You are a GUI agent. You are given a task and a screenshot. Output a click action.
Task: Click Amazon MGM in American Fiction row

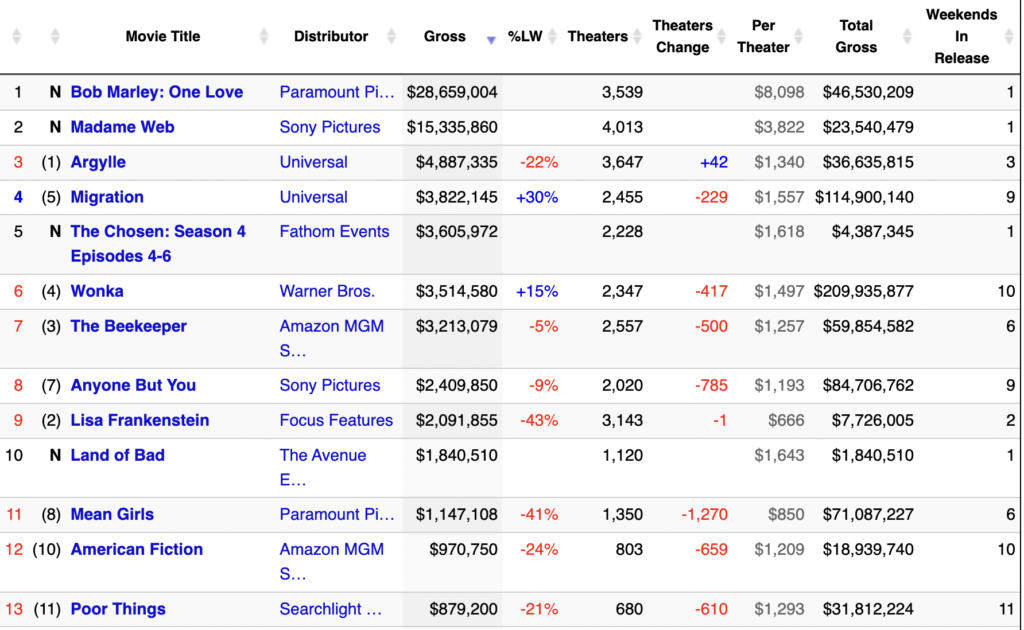(332, 561)
